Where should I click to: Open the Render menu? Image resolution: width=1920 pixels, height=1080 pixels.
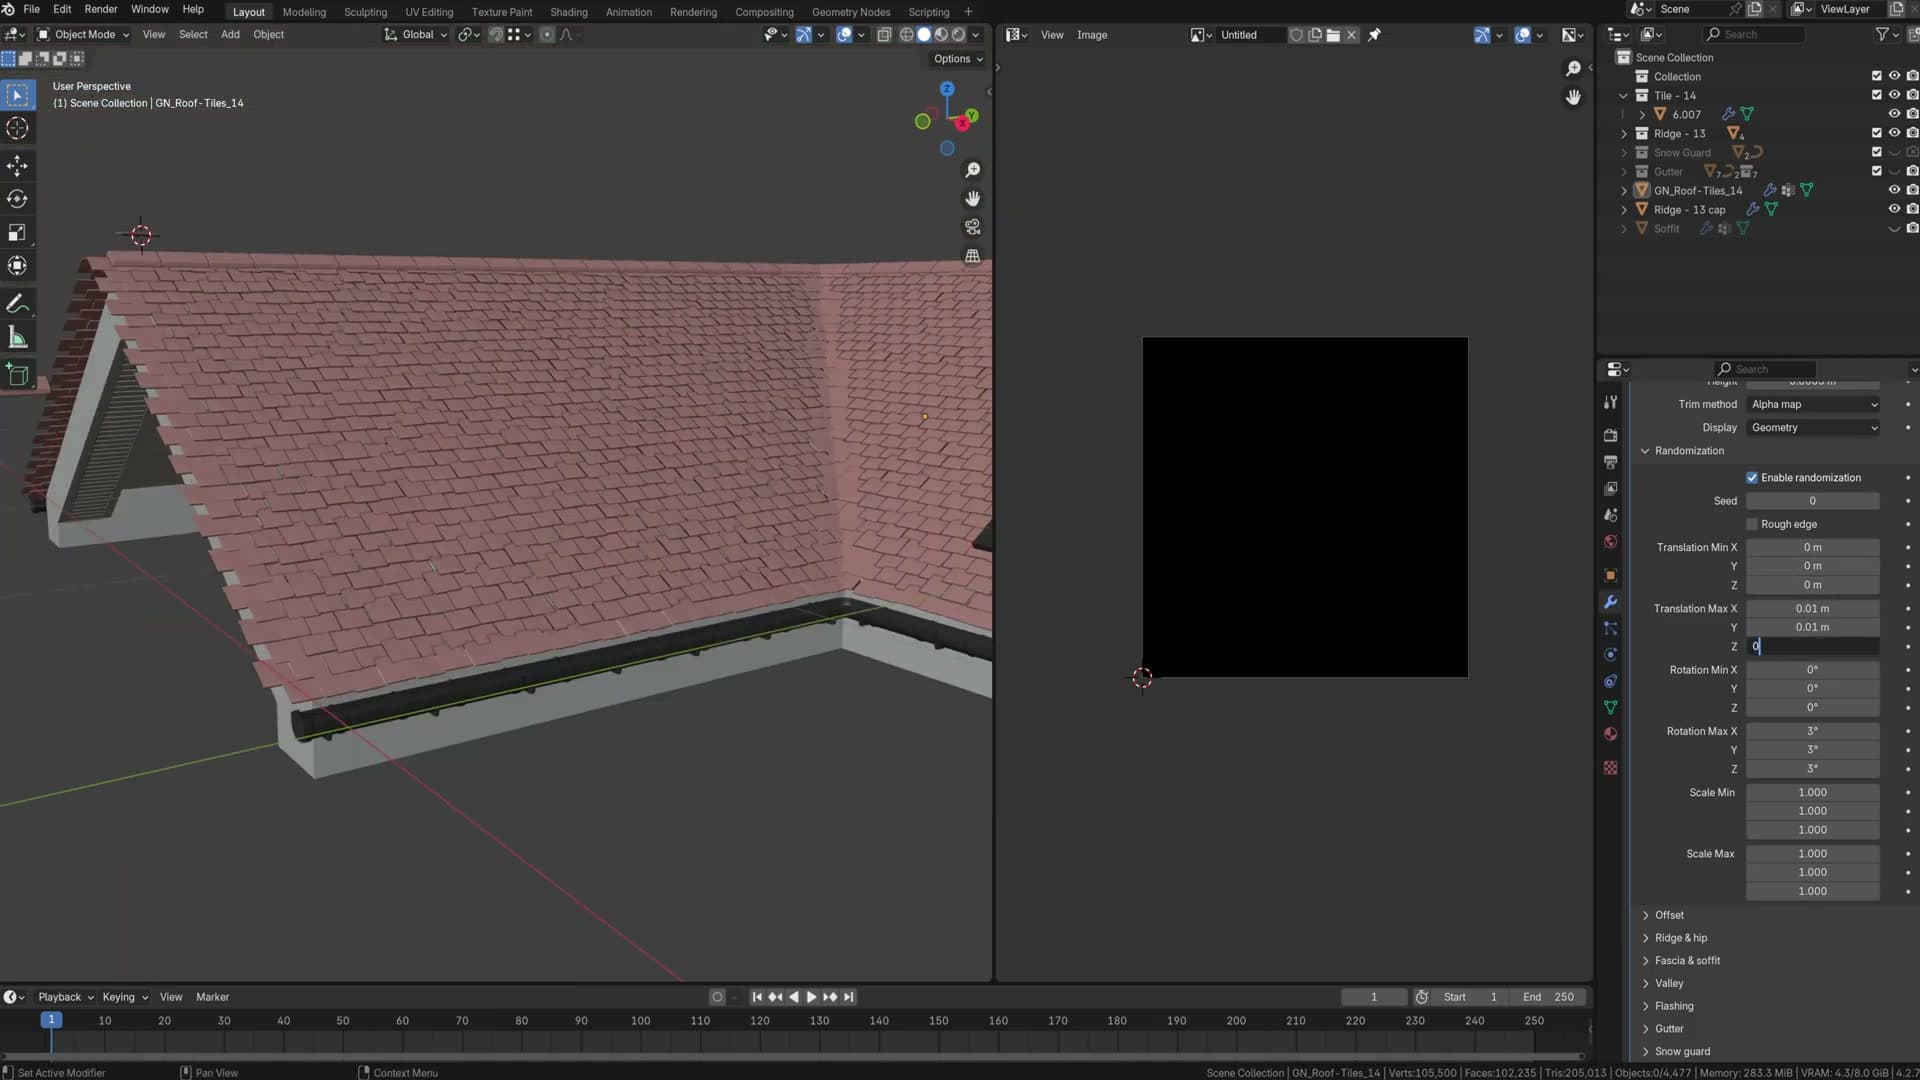click(100, 10)
